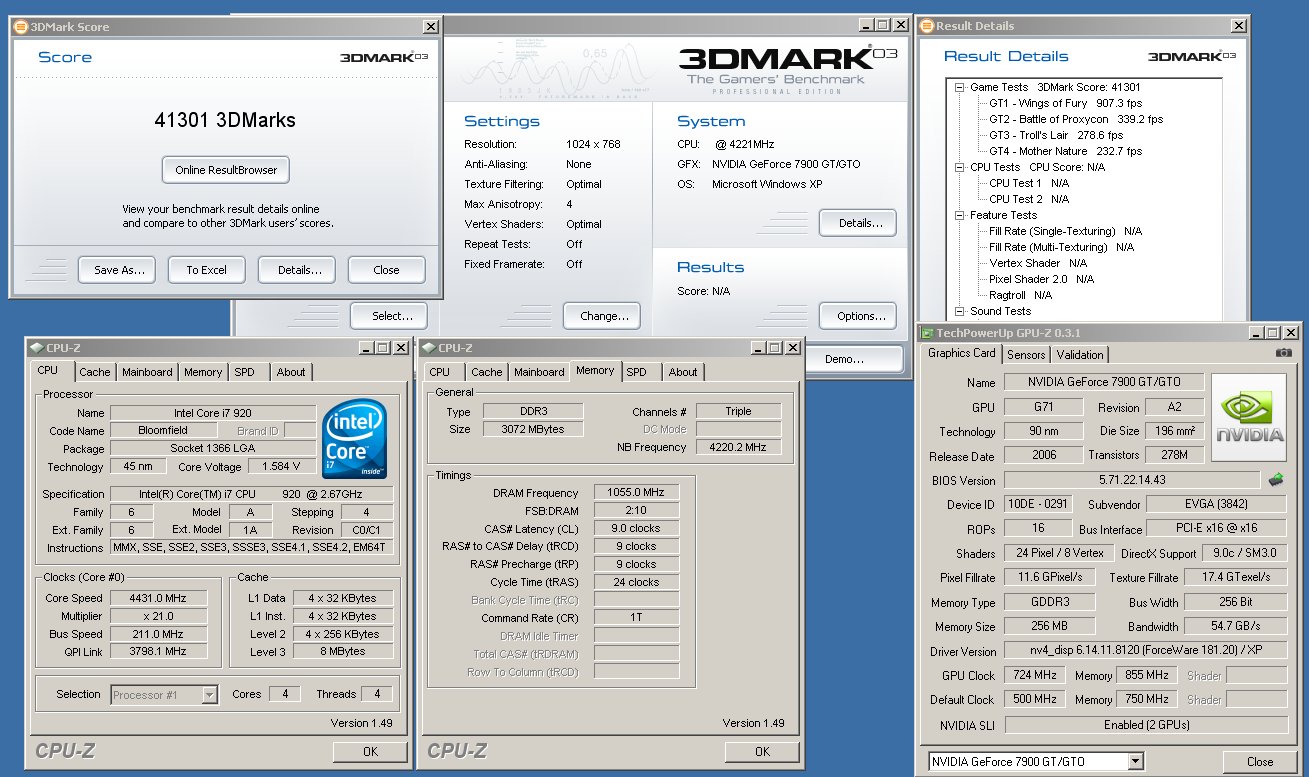Click the CPU Name field Intel Core i7 920
The height and width of the screenshot is (777, 1309).
pyautogui.click(x=212, y=413)
